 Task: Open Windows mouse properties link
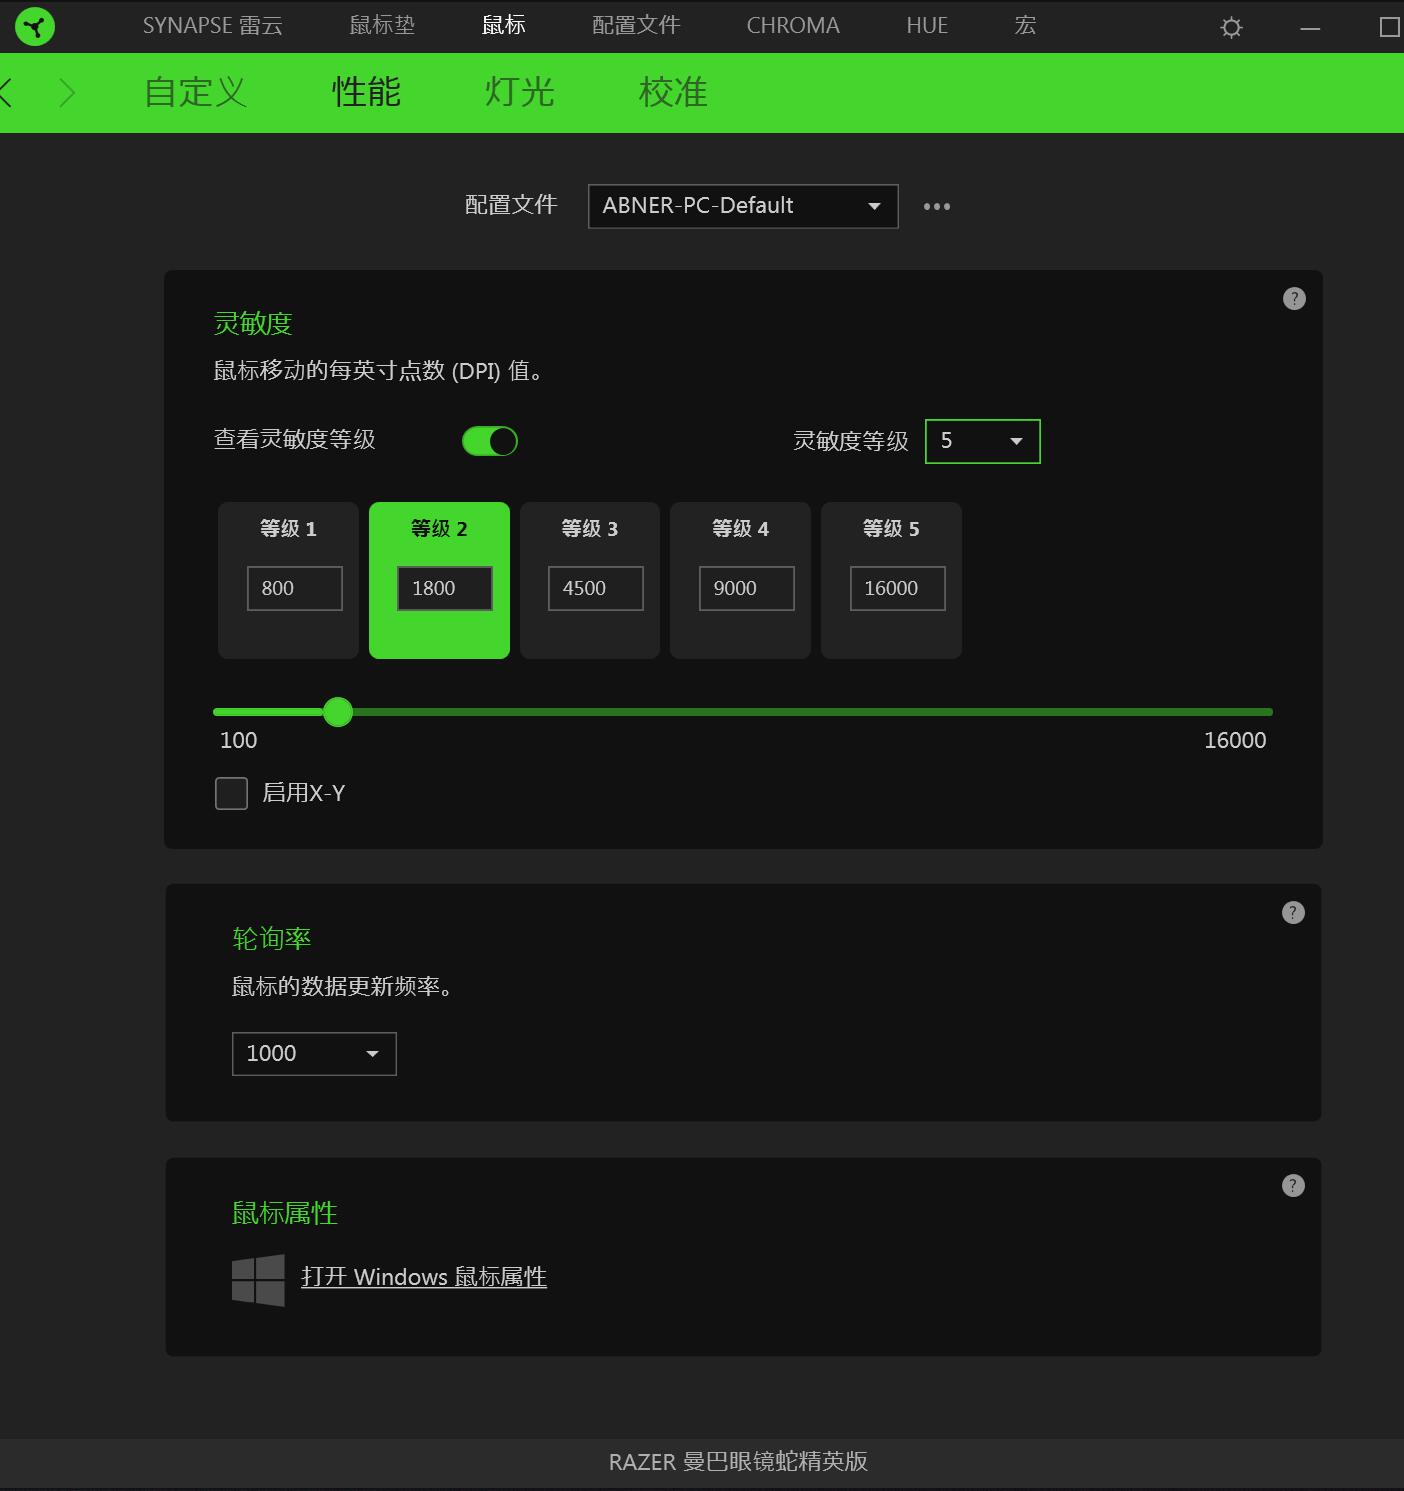424,1277
